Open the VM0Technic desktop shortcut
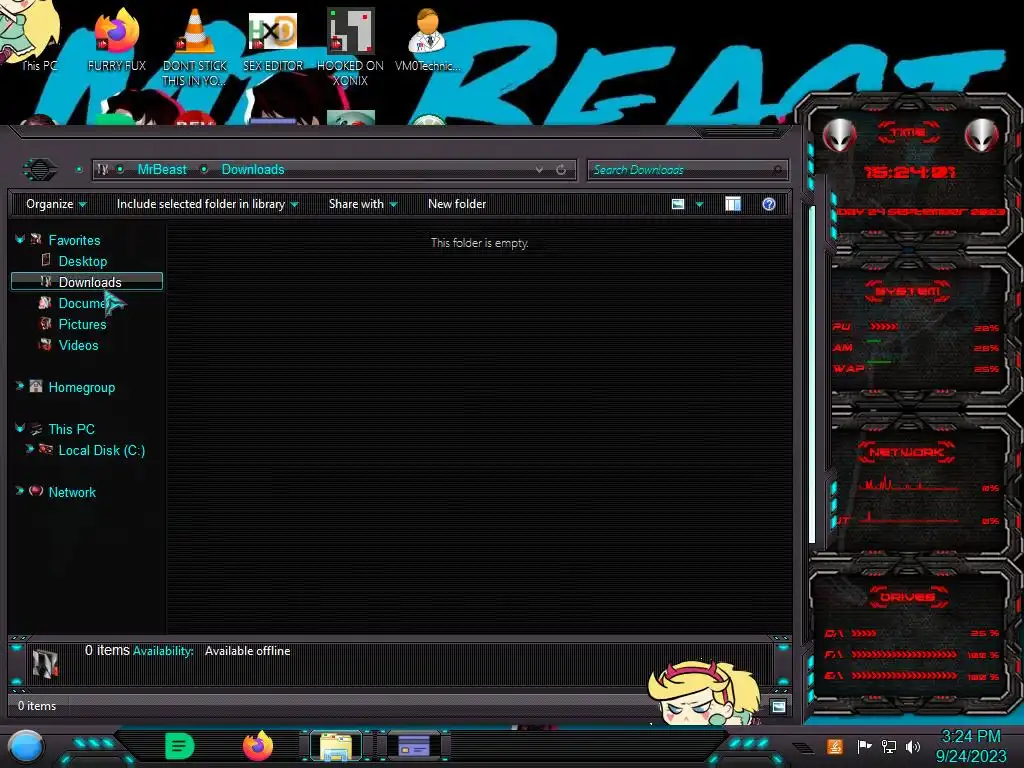The image size is (1024, 768). pyautogui.click(x=428, y=39)
